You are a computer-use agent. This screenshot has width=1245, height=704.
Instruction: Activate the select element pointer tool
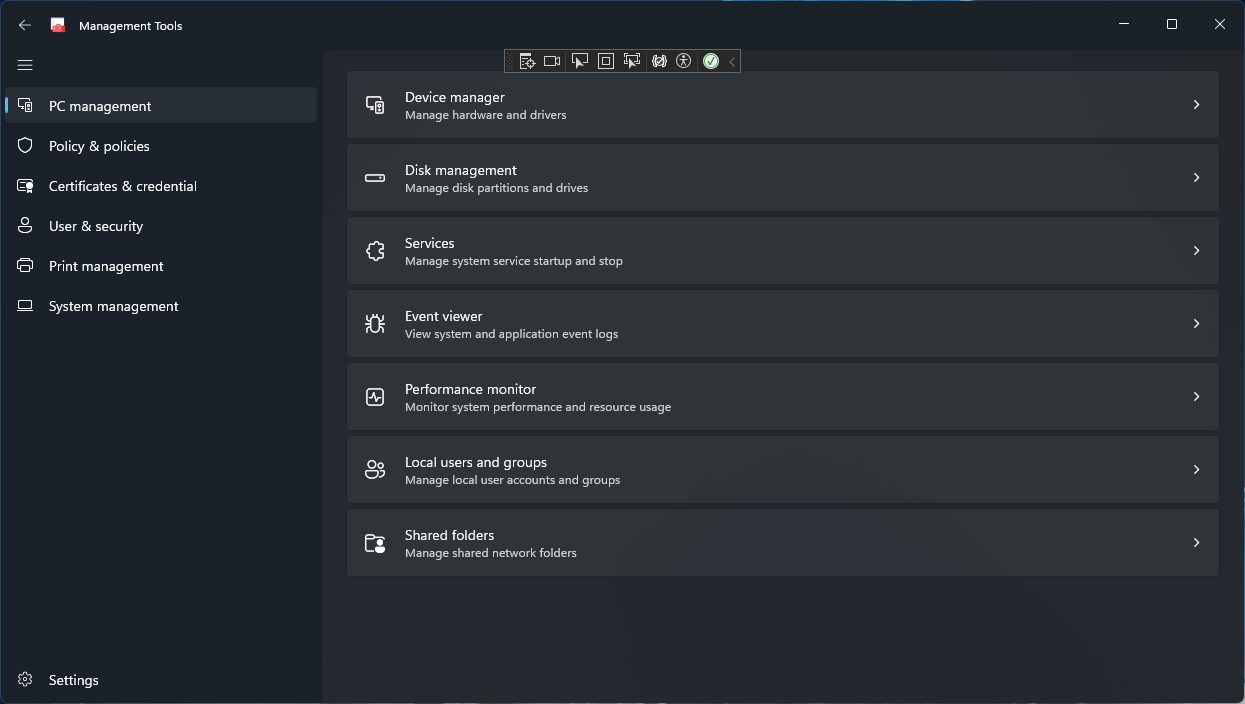pos(579,61)
